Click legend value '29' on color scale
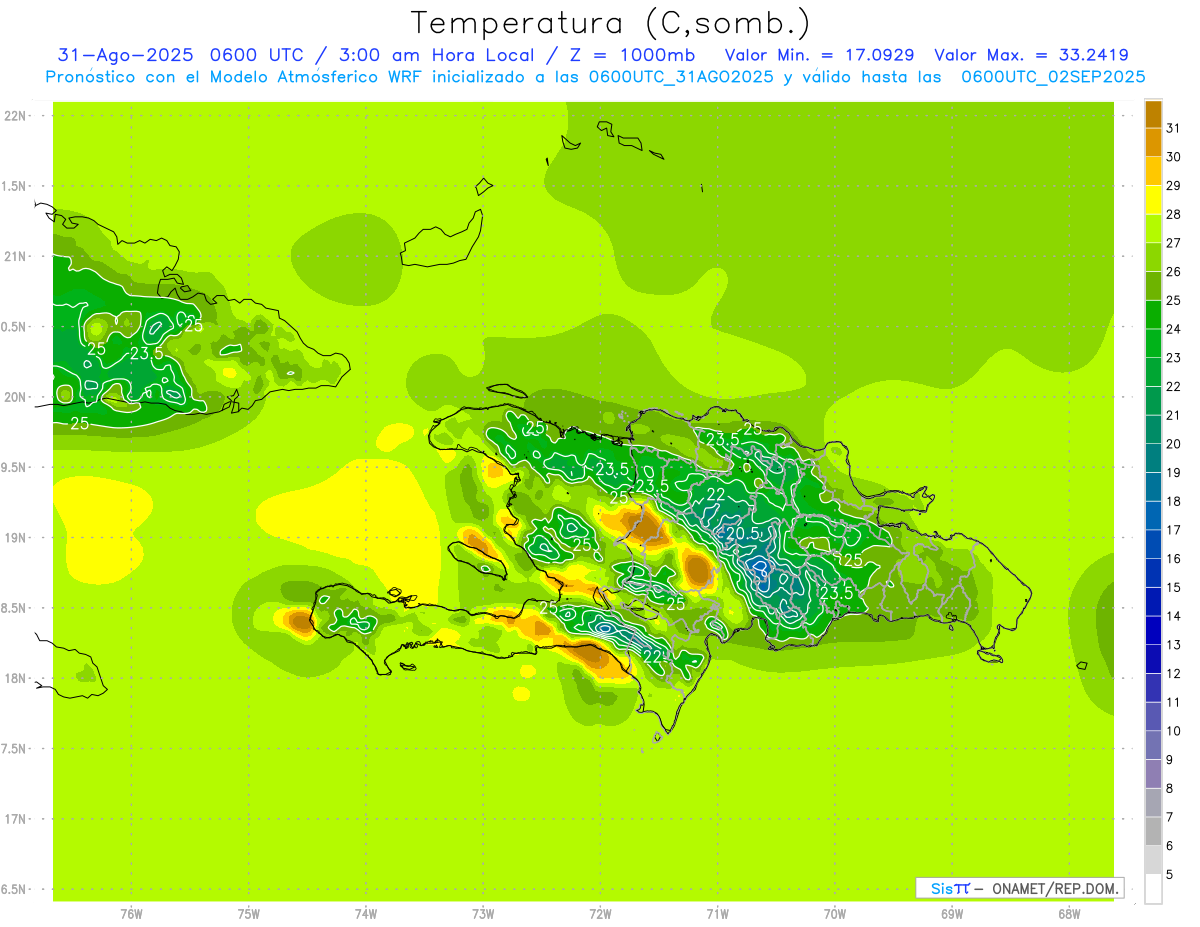 point(1174,186)
